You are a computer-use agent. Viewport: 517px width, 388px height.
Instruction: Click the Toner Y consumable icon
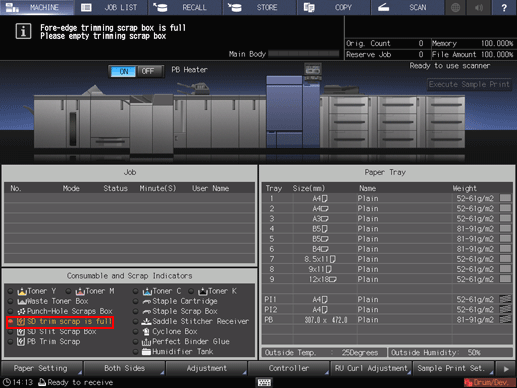(22, 291)
